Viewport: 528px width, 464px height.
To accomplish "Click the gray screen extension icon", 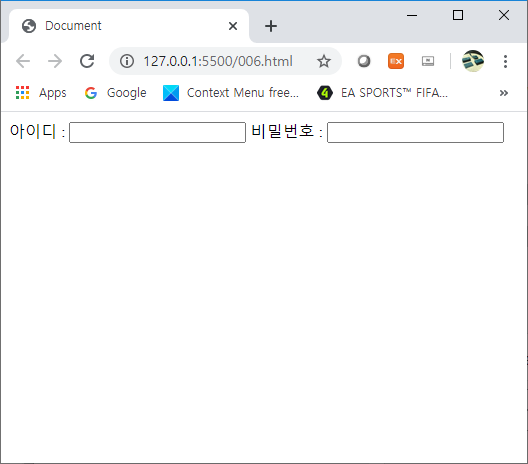I will (x=428, y=61).
